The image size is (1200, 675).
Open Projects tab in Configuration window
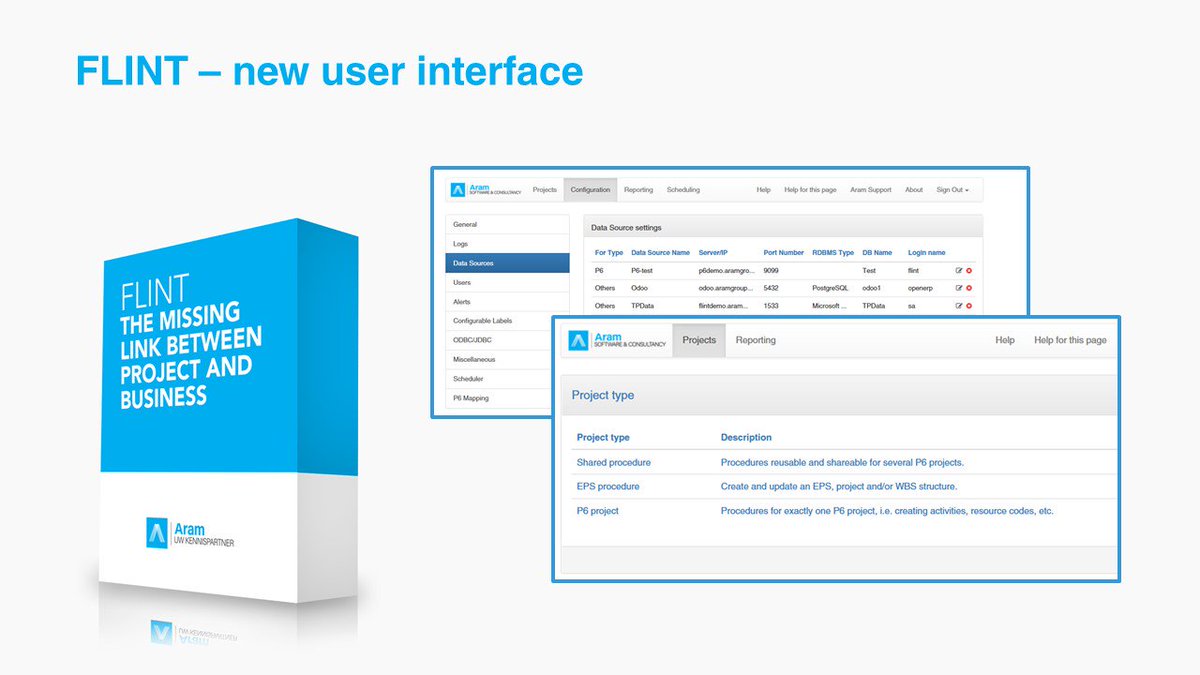pos(545,190)
